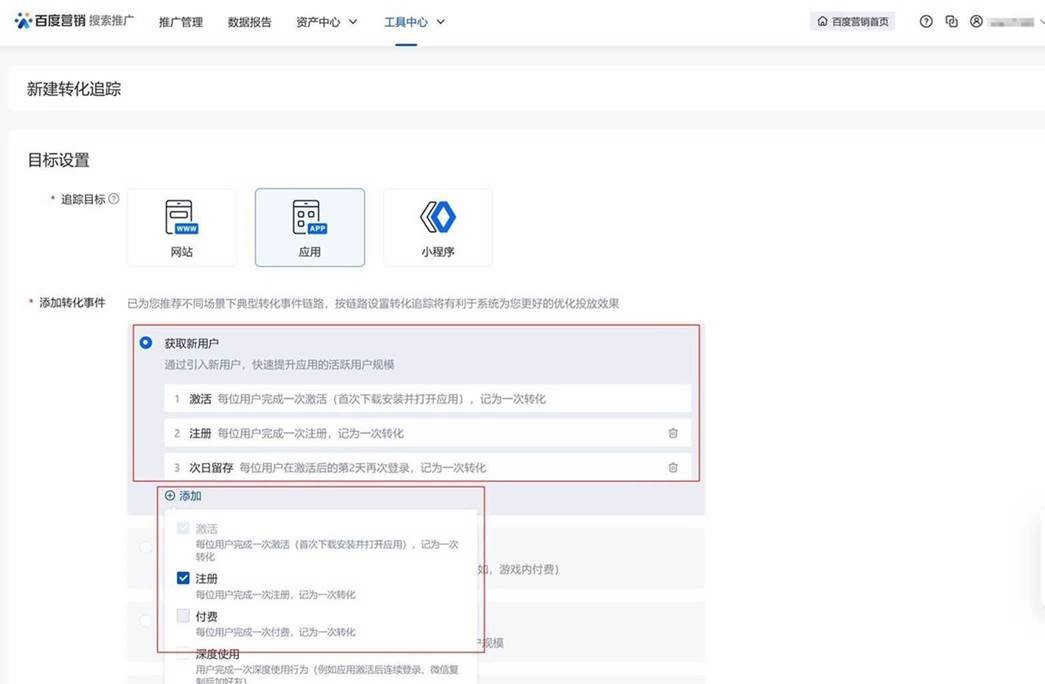Tick the 深度使用 checkbox option
The width and height of the screenshot is (1045, 684).
tap(183, 654)
